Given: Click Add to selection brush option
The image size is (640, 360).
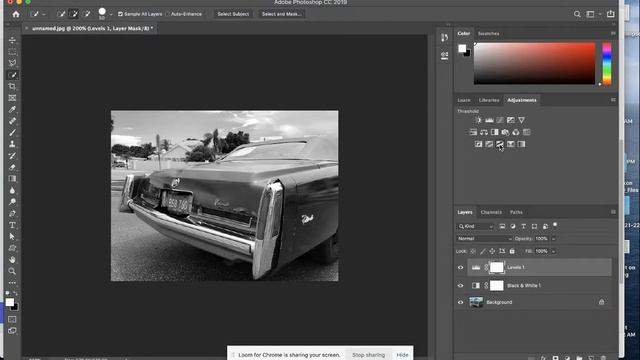Looking at the screenshot, I should [x=73, y=14].
